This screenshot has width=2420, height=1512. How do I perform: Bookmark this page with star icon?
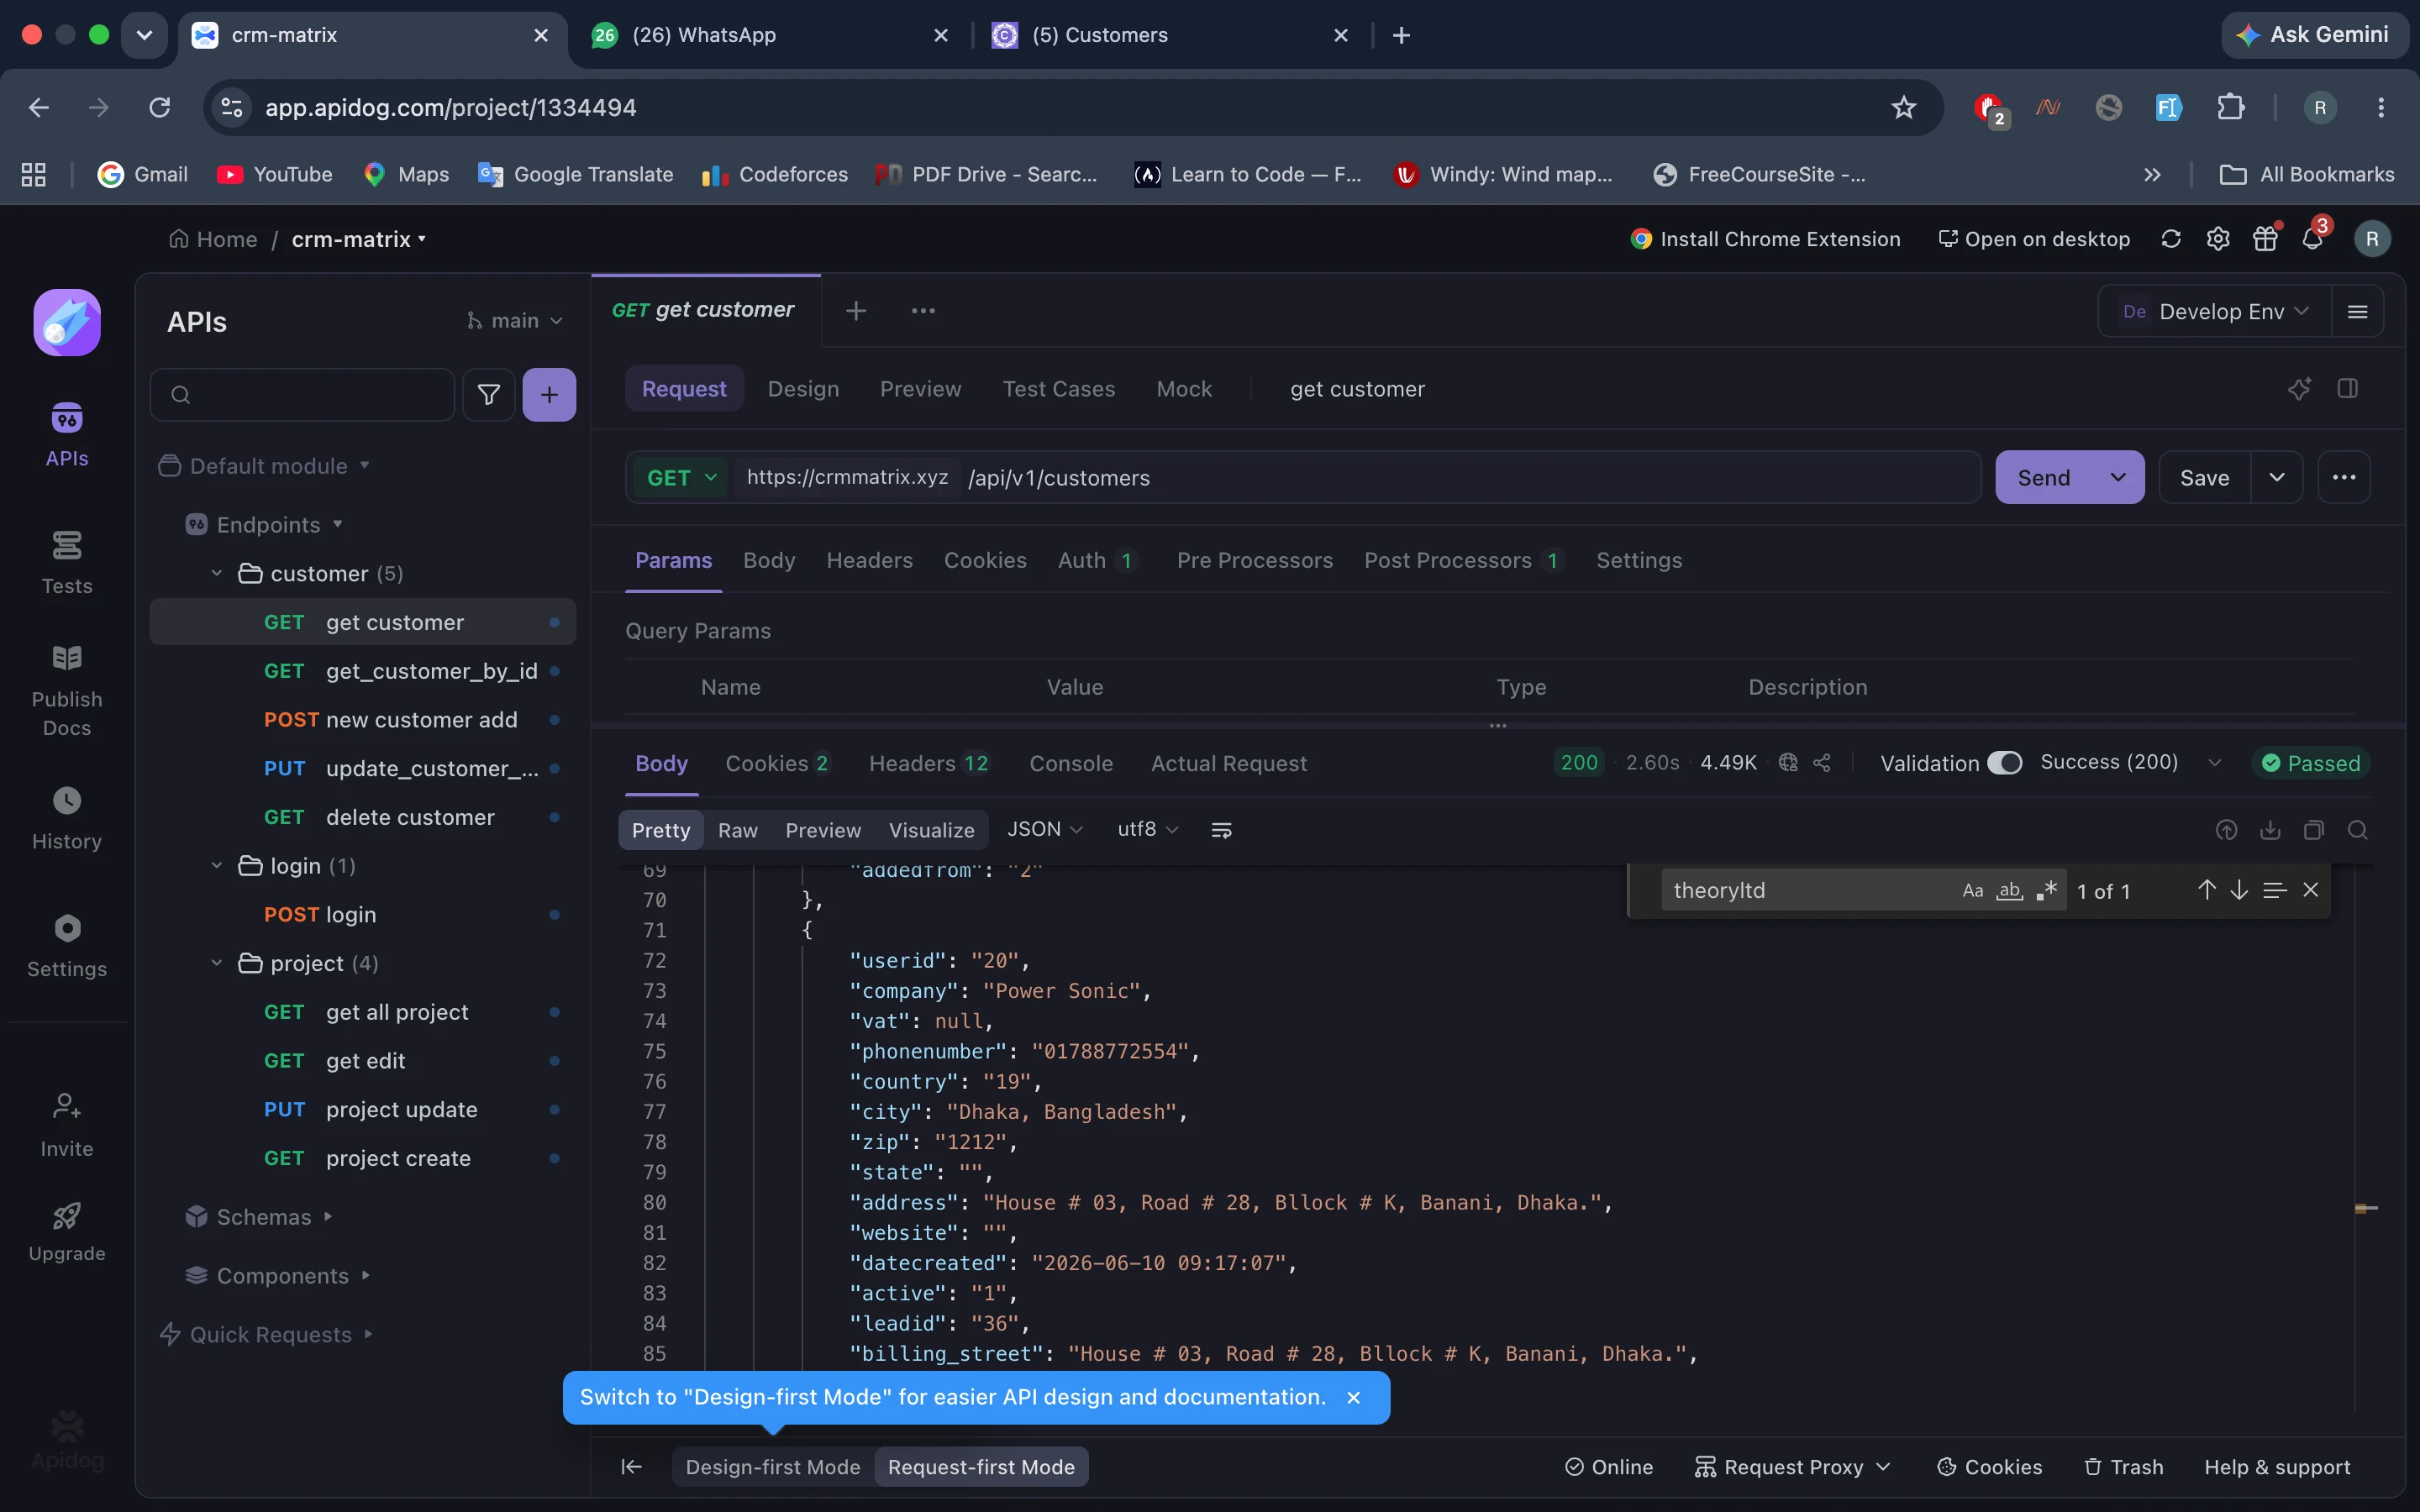(1904, 107)
